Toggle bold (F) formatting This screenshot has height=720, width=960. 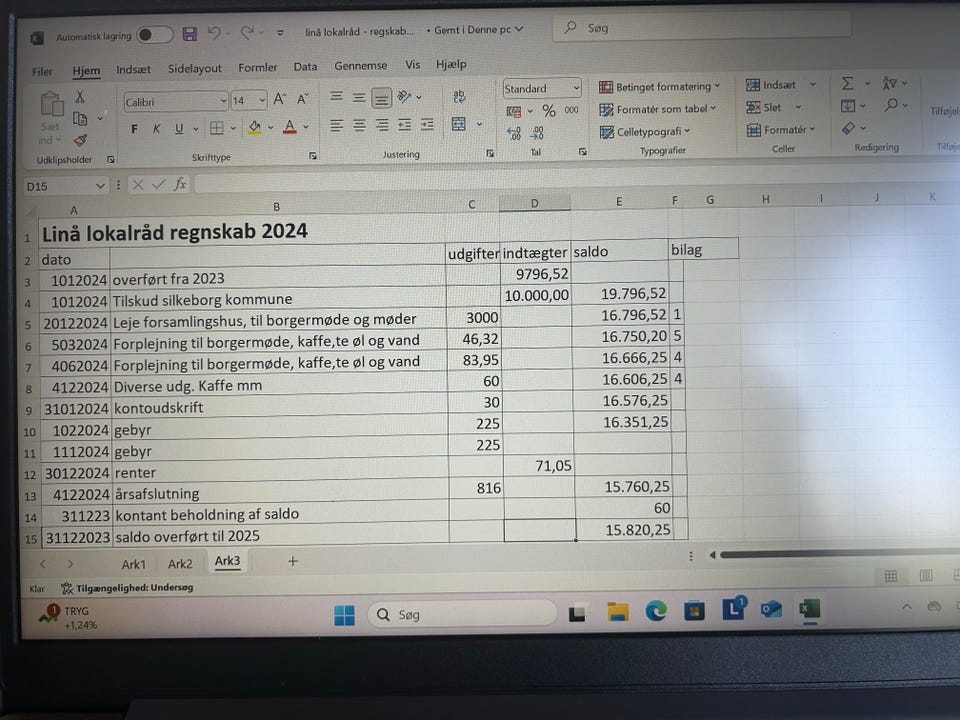click(134, 129)
